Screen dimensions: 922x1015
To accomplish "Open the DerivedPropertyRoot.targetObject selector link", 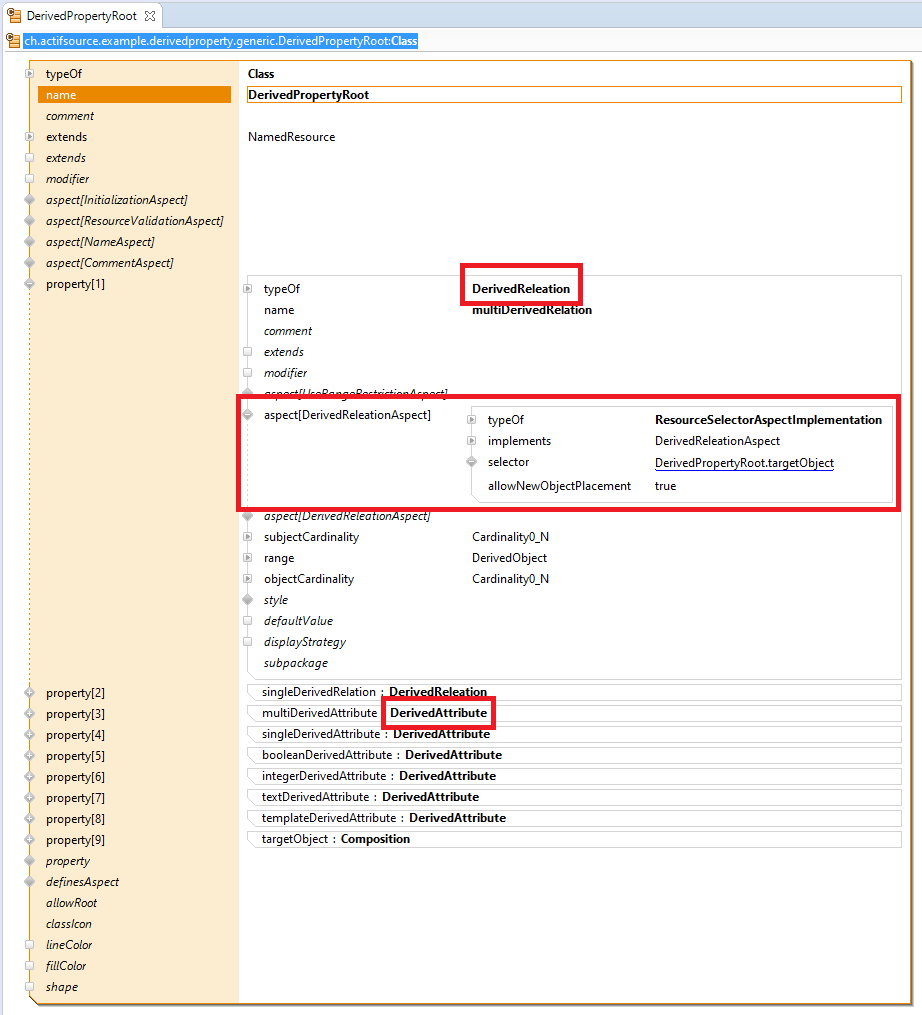I will (x=743, y=463).
